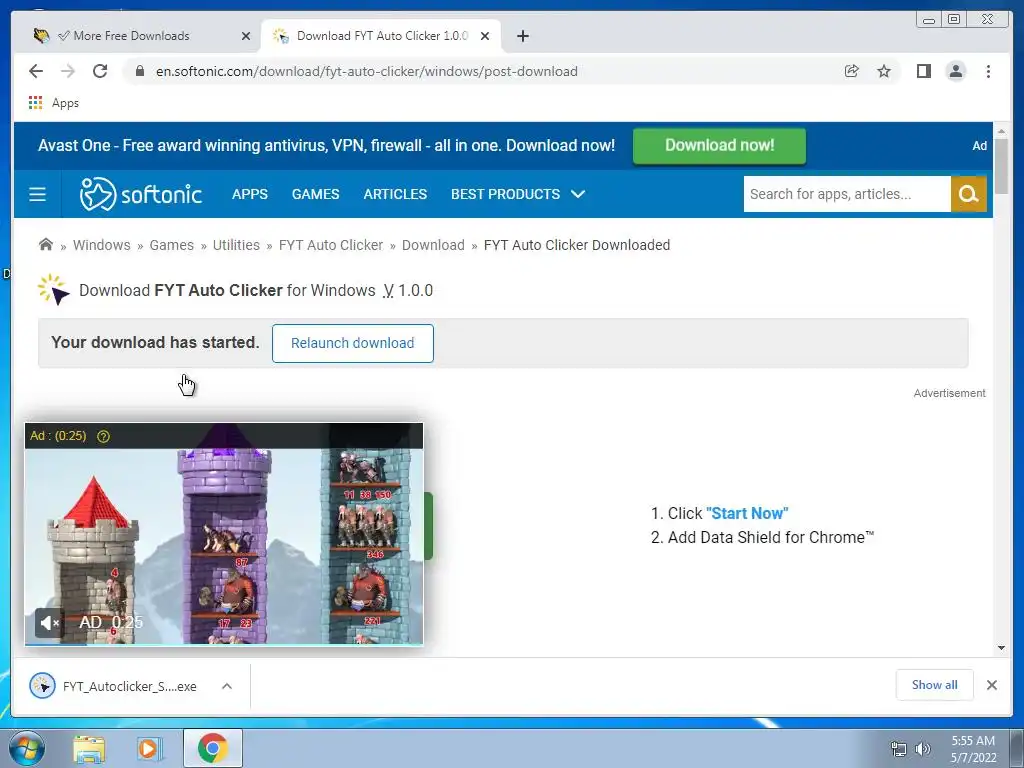The width and height of the screenshot is (1024, 768).
Task: Open the APPS menu item
Action: [249, 194]
